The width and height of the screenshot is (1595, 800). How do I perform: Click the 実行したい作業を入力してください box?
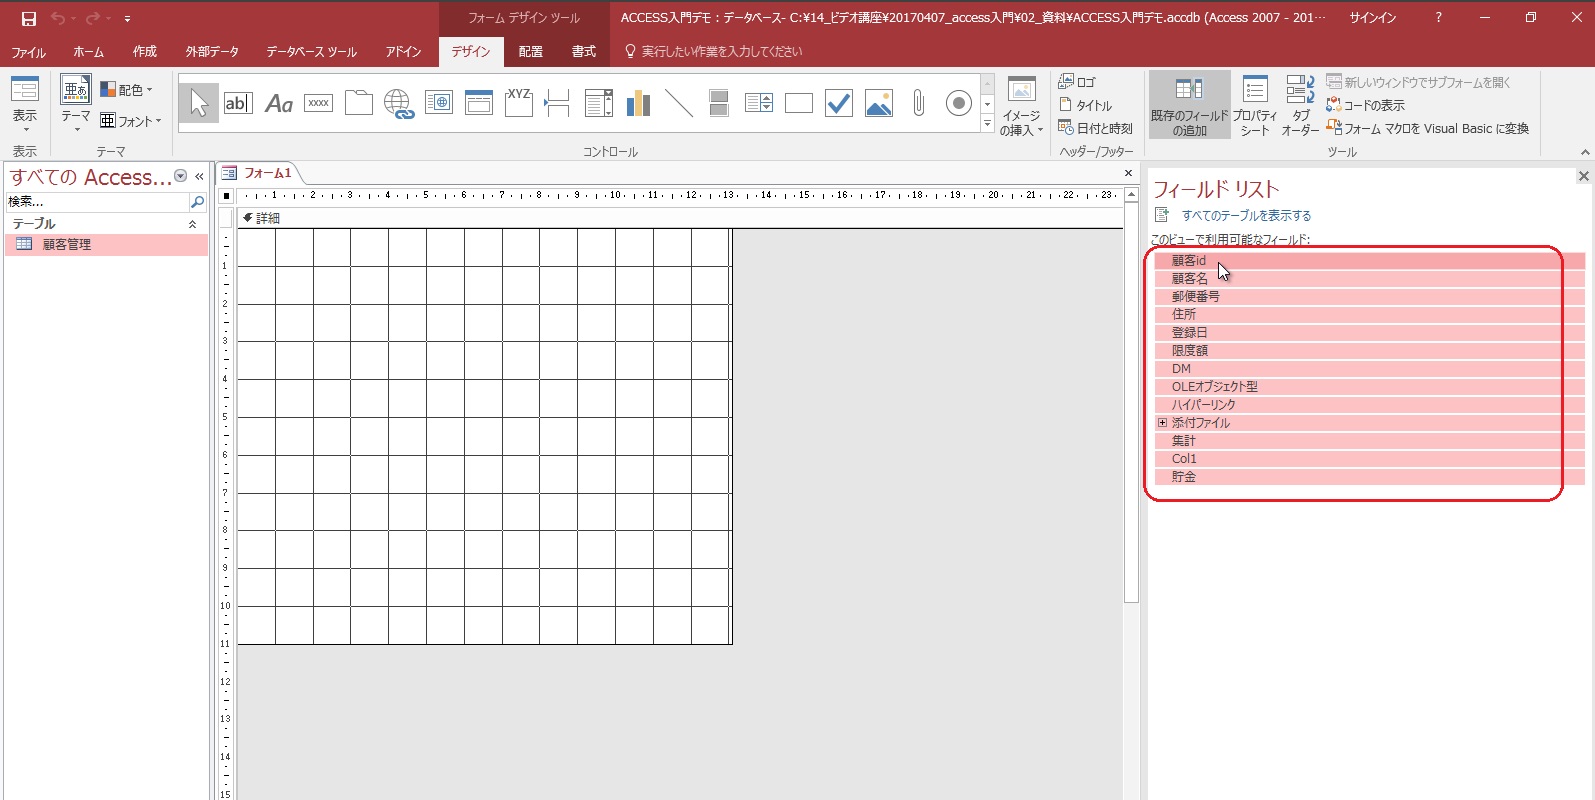pos(721,52)
